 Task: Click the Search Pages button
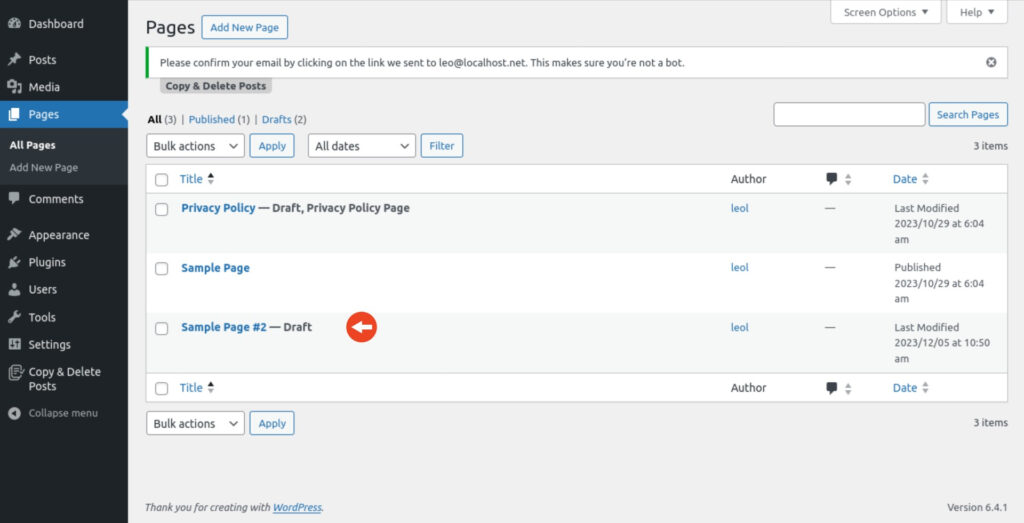pyautogui.click(x=968, y=114)
